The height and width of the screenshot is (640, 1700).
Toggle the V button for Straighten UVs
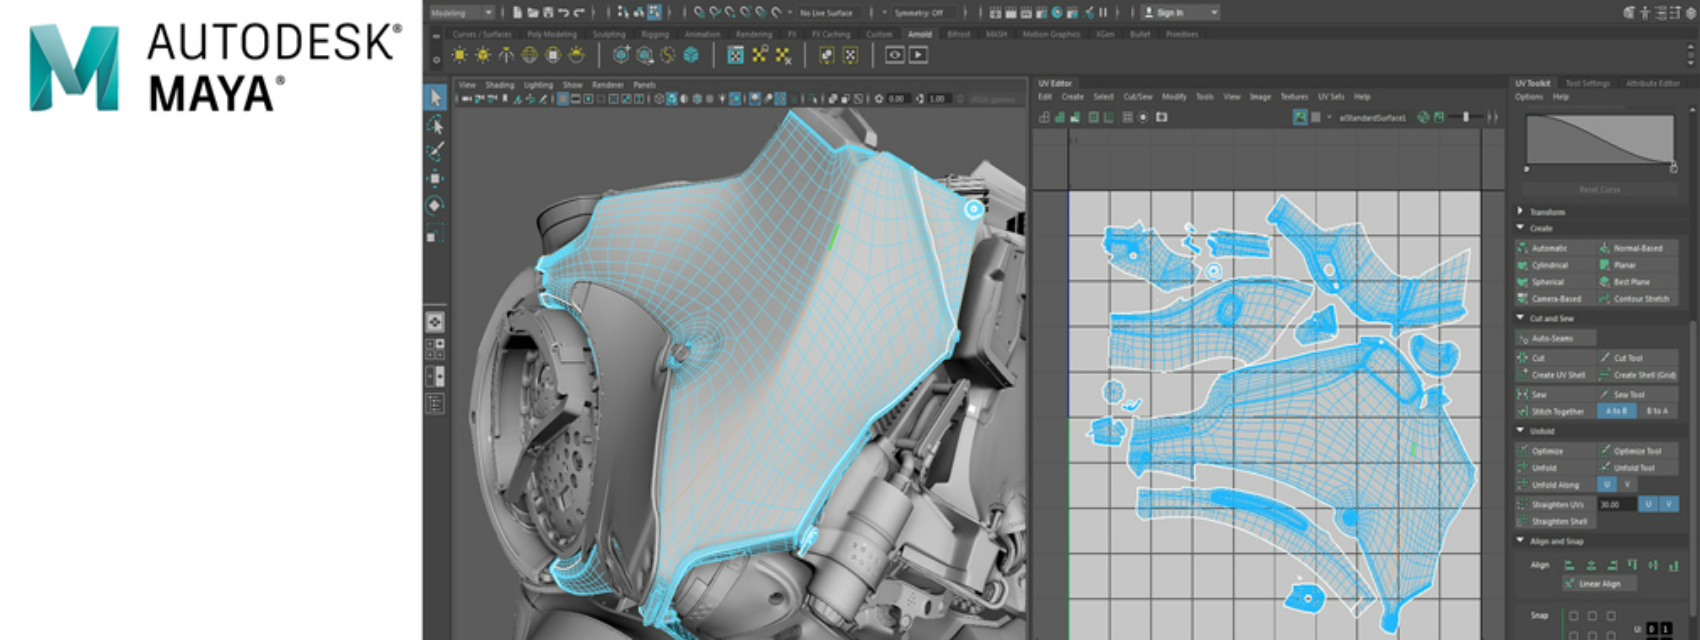coord(1668,504)
